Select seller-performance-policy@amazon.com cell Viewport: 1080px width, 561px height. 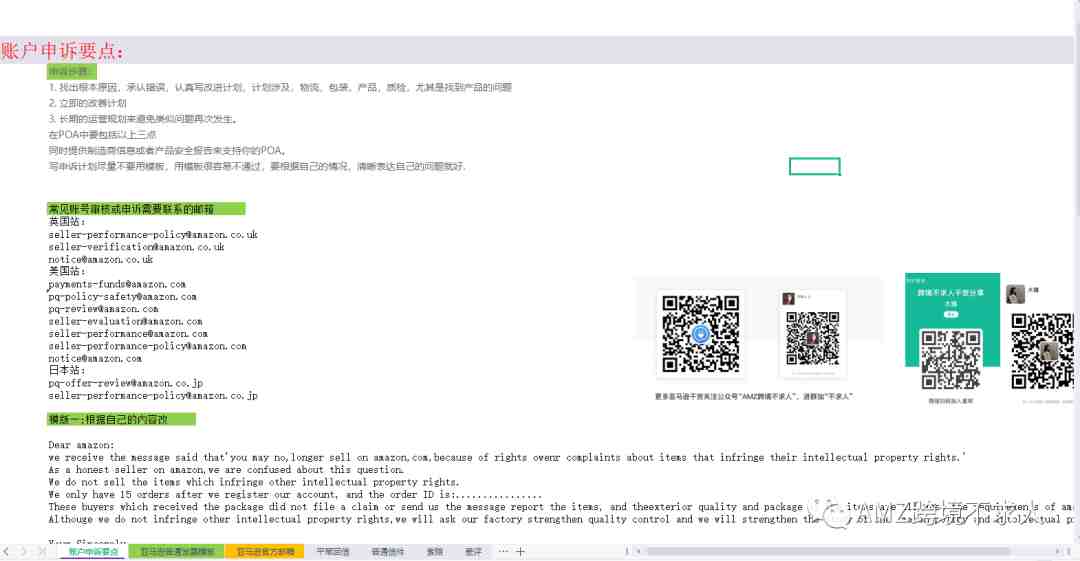[147, 346]
